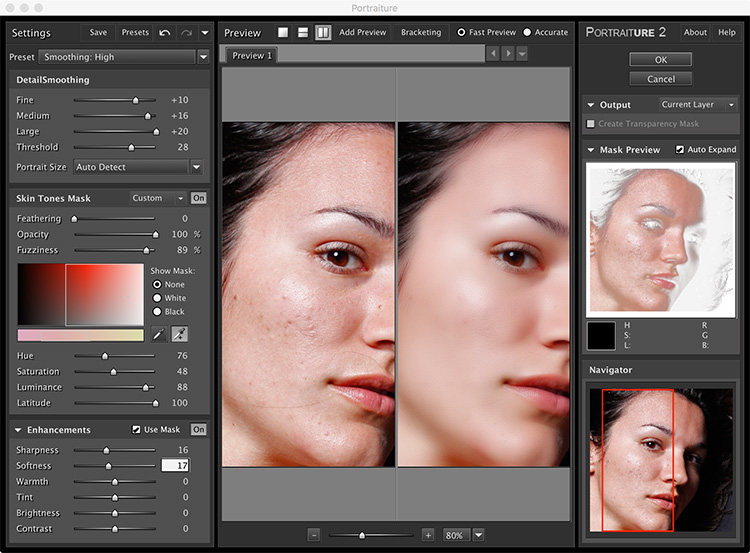Collapse the Output section triangle

tap(591, 105)
